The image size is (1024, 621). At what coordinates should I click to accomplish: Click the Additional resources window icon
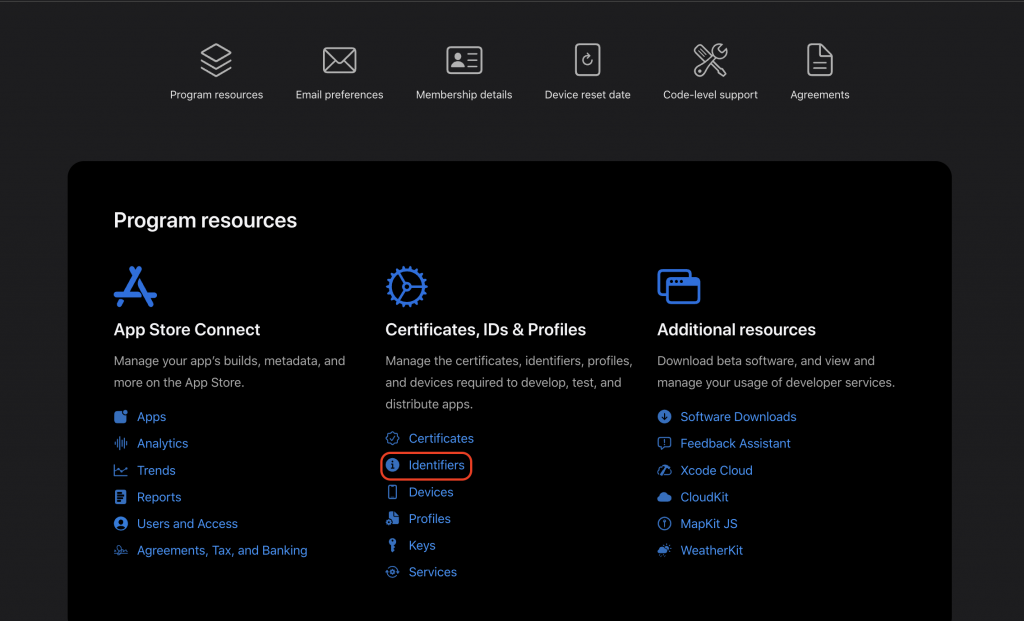(x=678, y=287)
